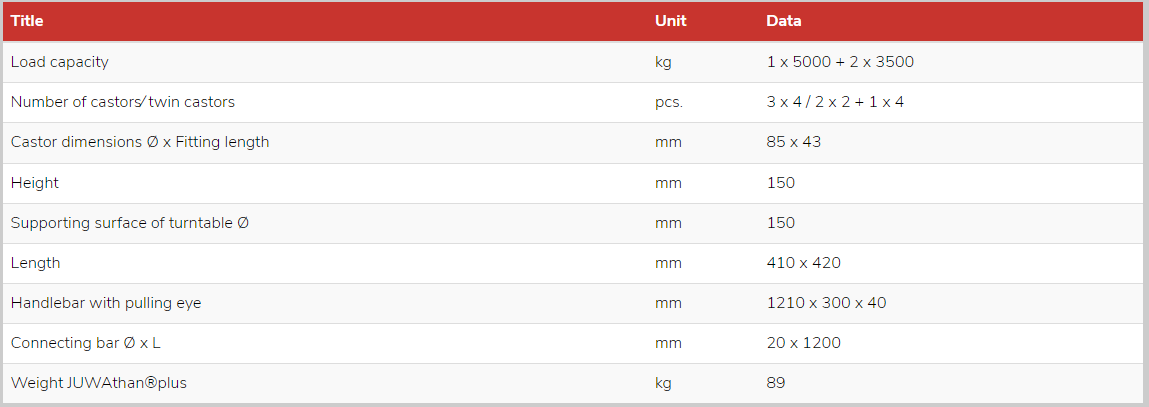Click the 20 x 1200 connecting bar value
This screenshot has width=1149, height=407.
pos(803,343)
